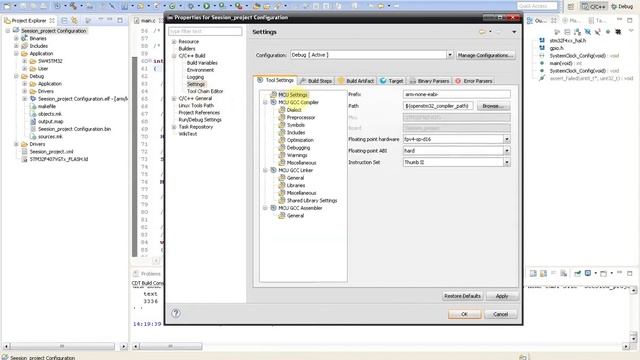This screenshot has width=640, height=360.
Task: Click the OK button
Action: pyautogui.click(x=464, y=314)
